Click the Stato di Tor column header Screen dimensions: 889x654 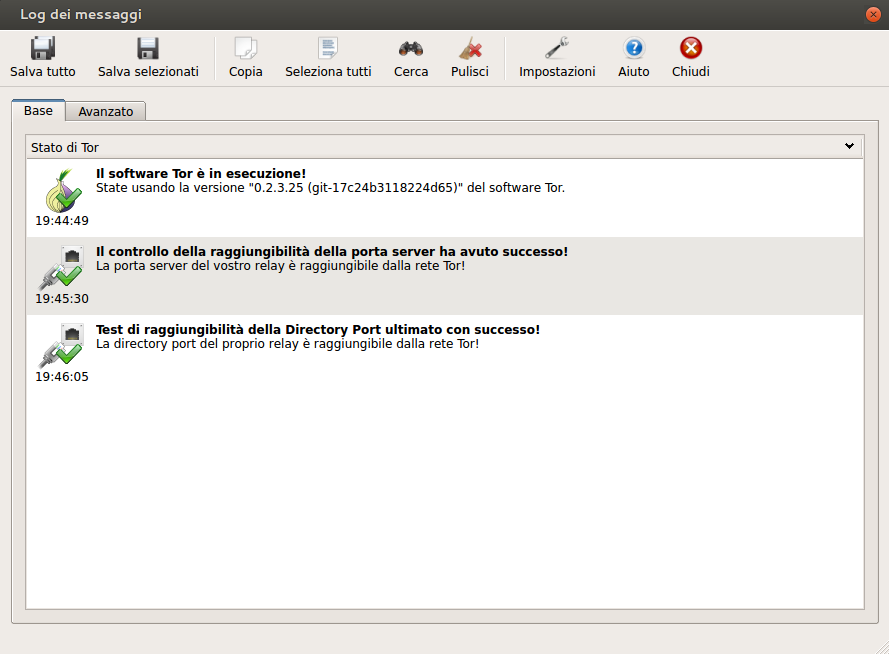[x=444, y=147]
